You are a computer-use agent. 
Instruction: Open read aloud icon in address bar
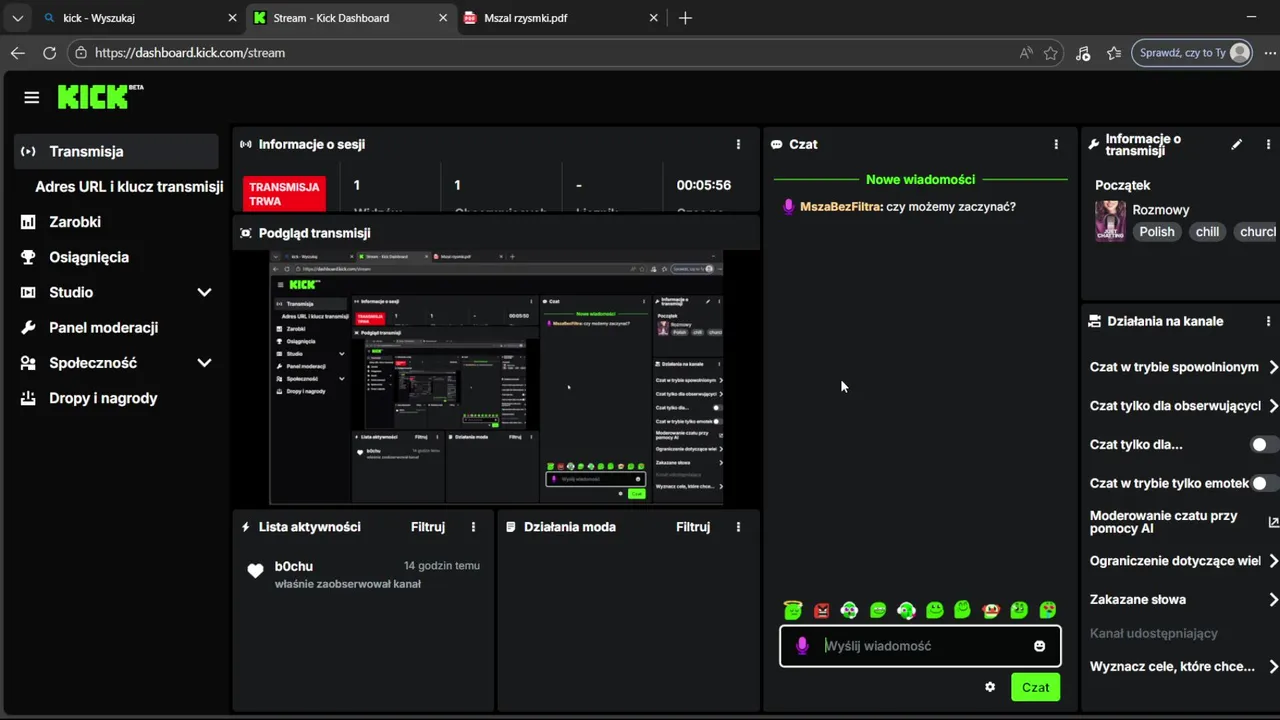(1026, 53)
